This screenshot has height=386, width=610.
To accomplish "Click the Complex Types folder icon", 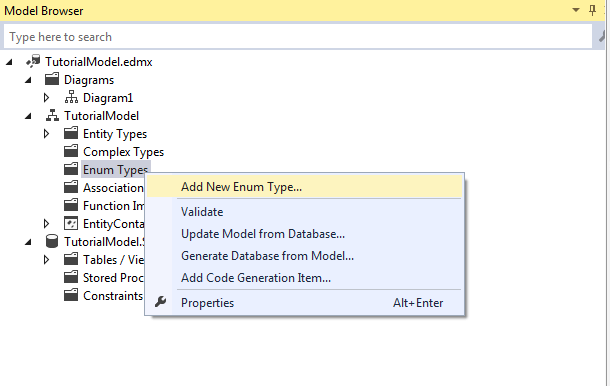I will click(x=71, y=151).
